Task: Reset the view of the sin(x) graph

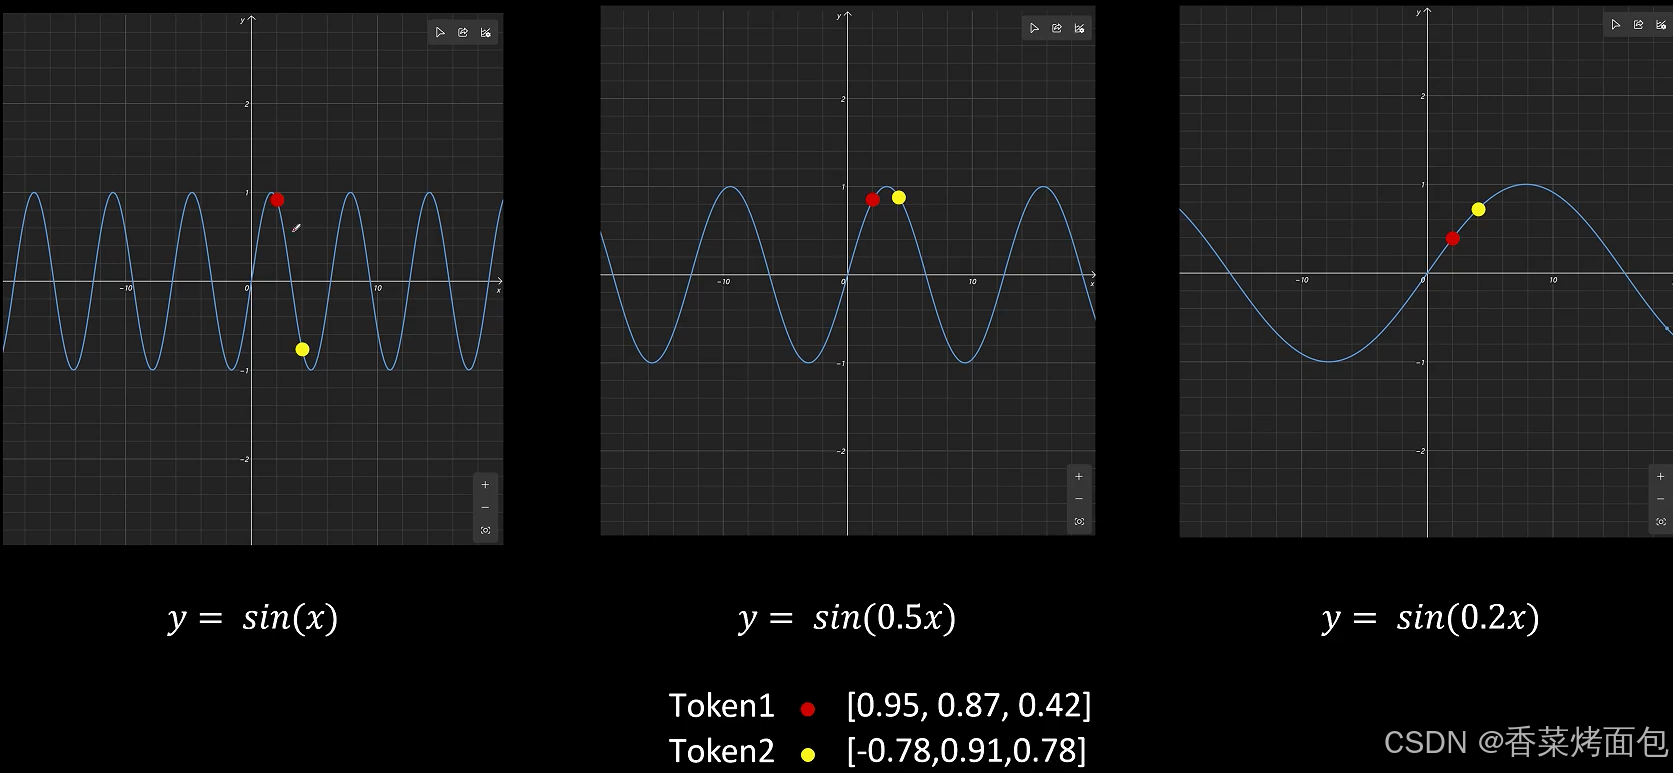Action: pyautogui.click(x=486, y=531)
